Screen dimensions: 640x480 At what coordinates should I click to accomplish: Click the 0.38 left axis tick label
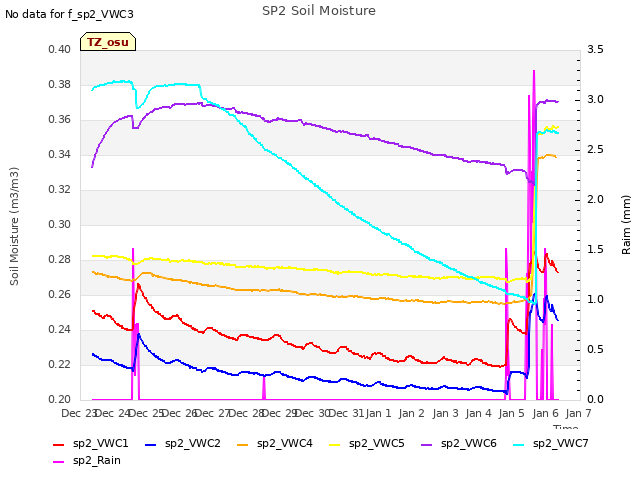(x=60, y=84)
